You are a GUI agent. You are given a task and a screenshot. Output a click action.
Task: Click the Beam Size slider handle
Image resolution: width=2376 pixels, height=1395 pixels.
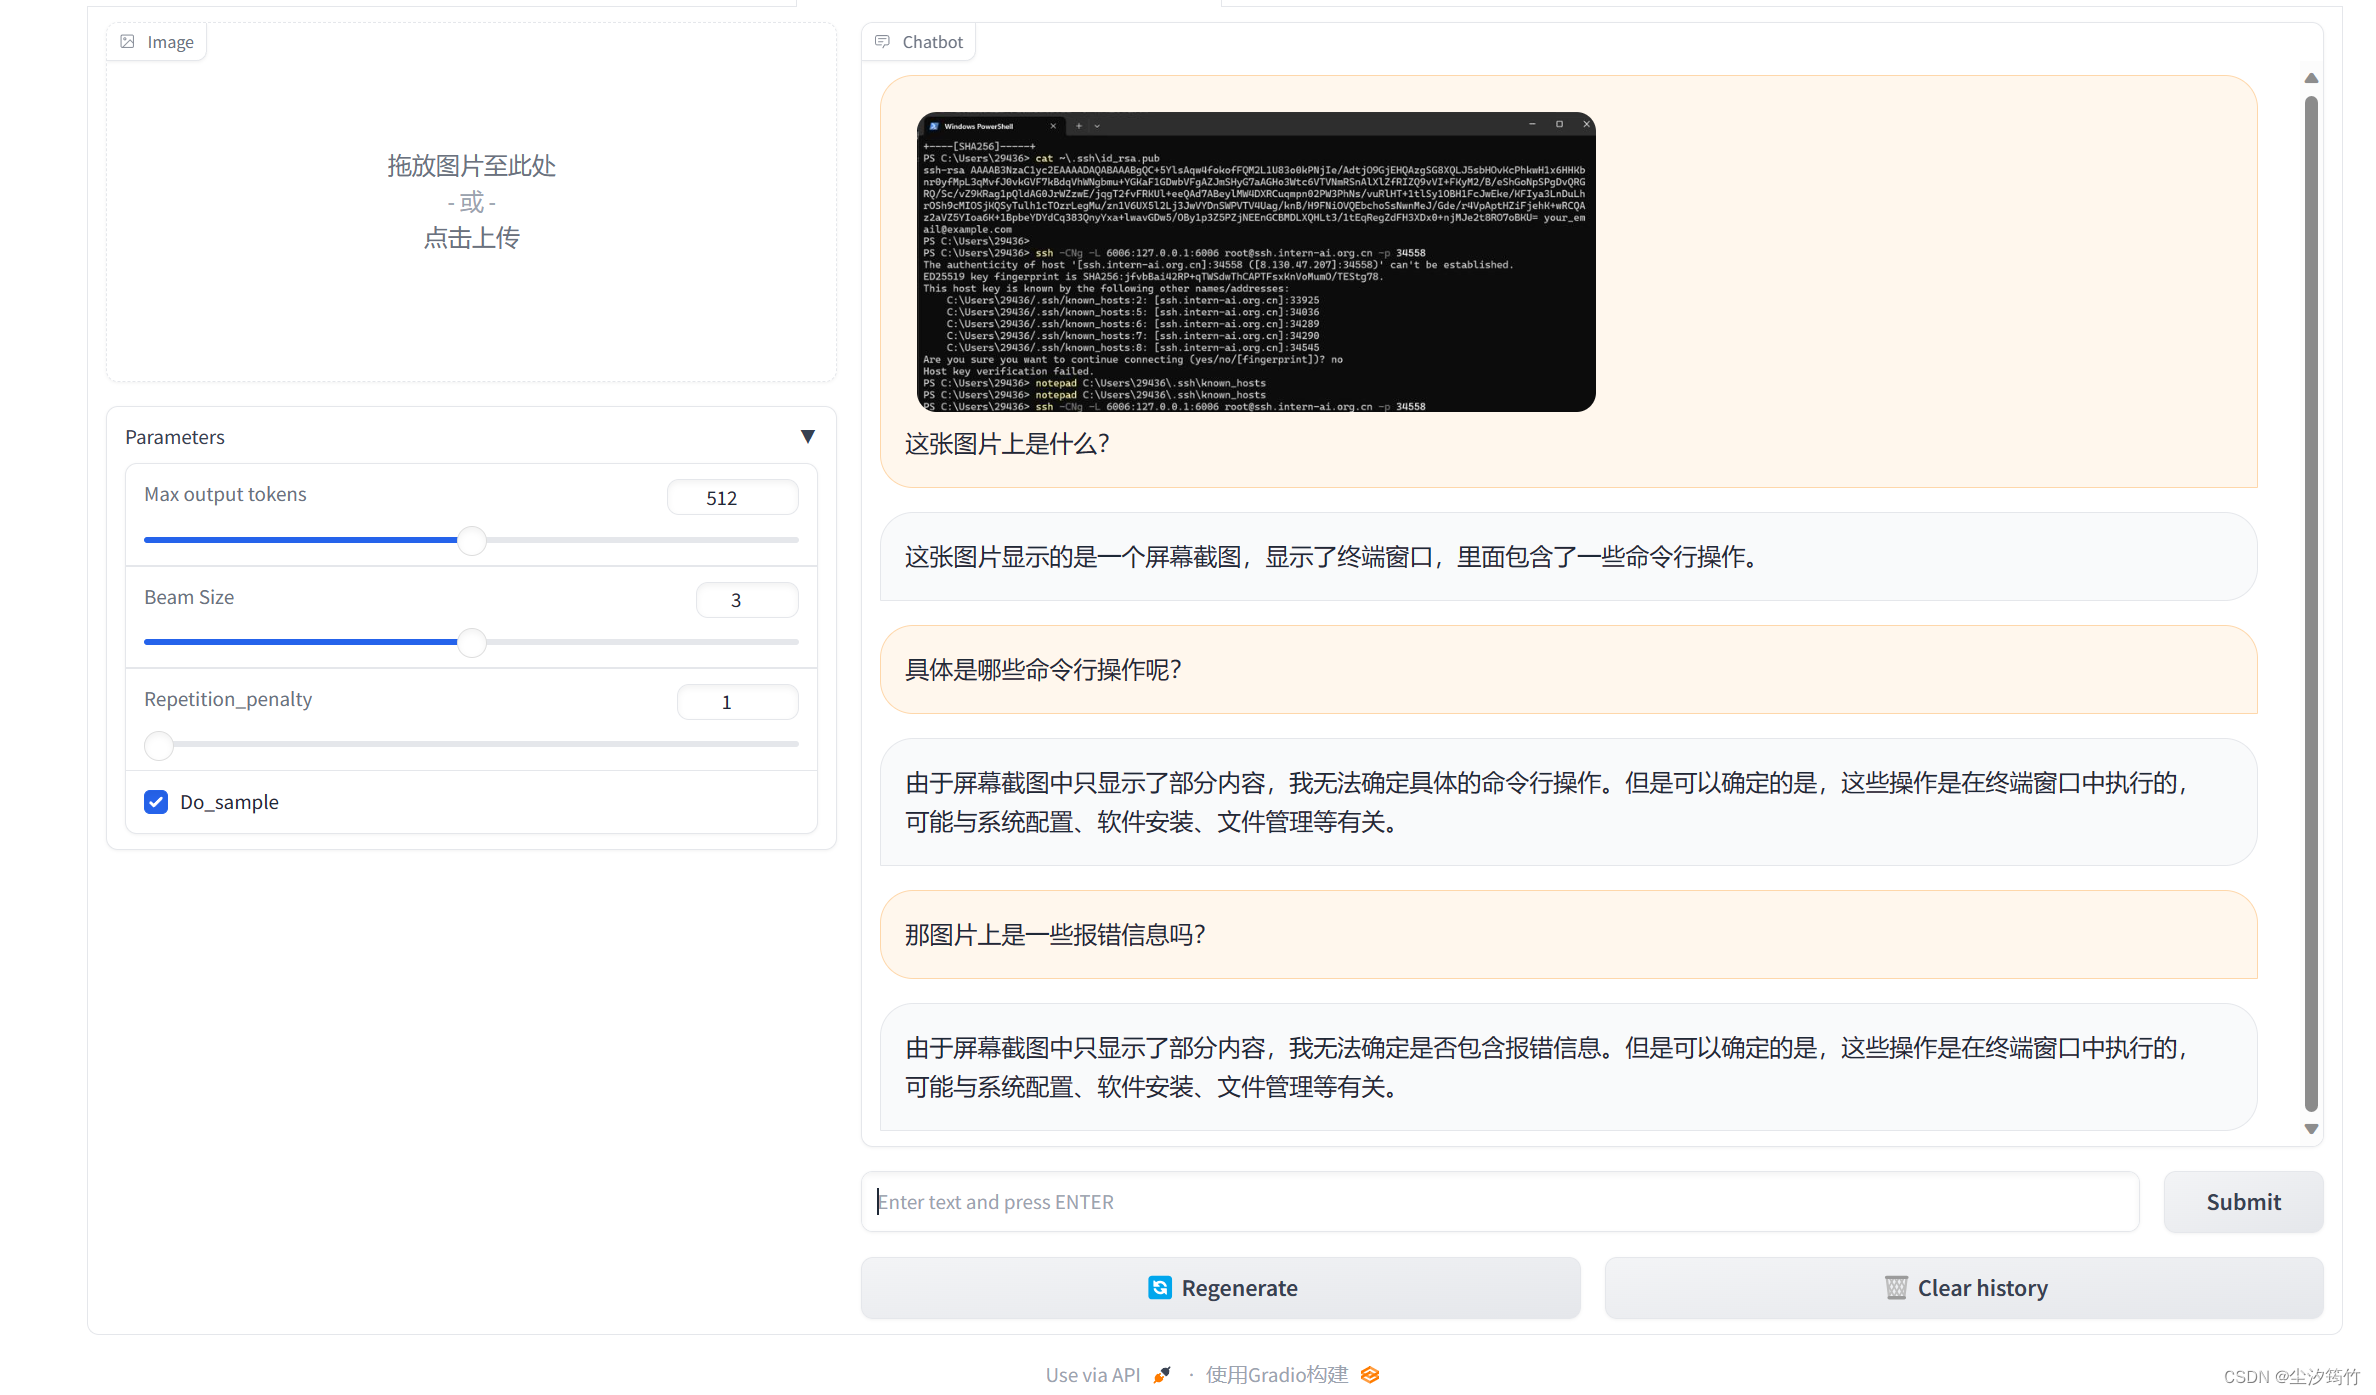click(471, 642)
